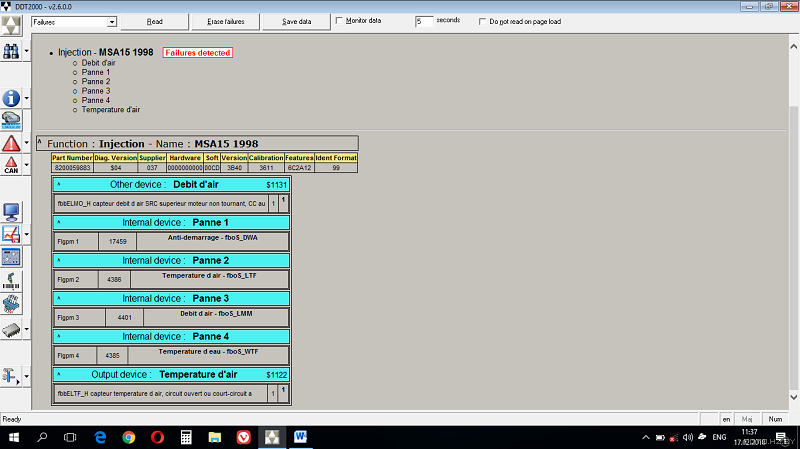This screenshot has width=800, height=449.
Task: Enable the Monitor data checkbox
Action: pyautogui.click(x=339, y=20)
